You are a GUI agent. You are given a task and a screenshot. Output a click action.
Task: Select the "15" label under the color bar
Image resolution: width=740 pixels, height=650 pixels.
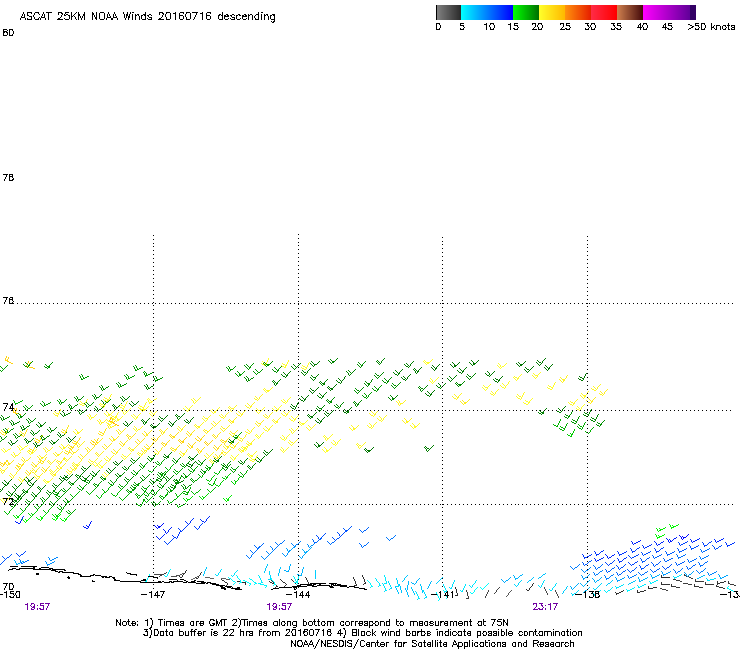coord(513,27)
